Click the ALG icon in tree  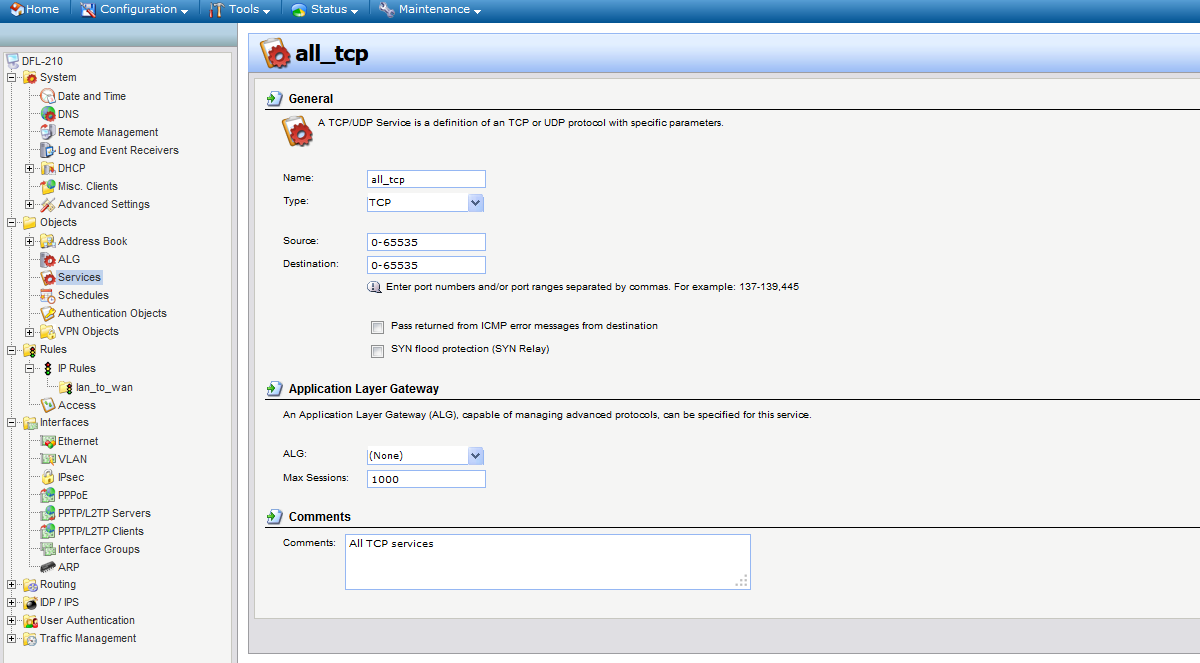[x=48, y=259]
